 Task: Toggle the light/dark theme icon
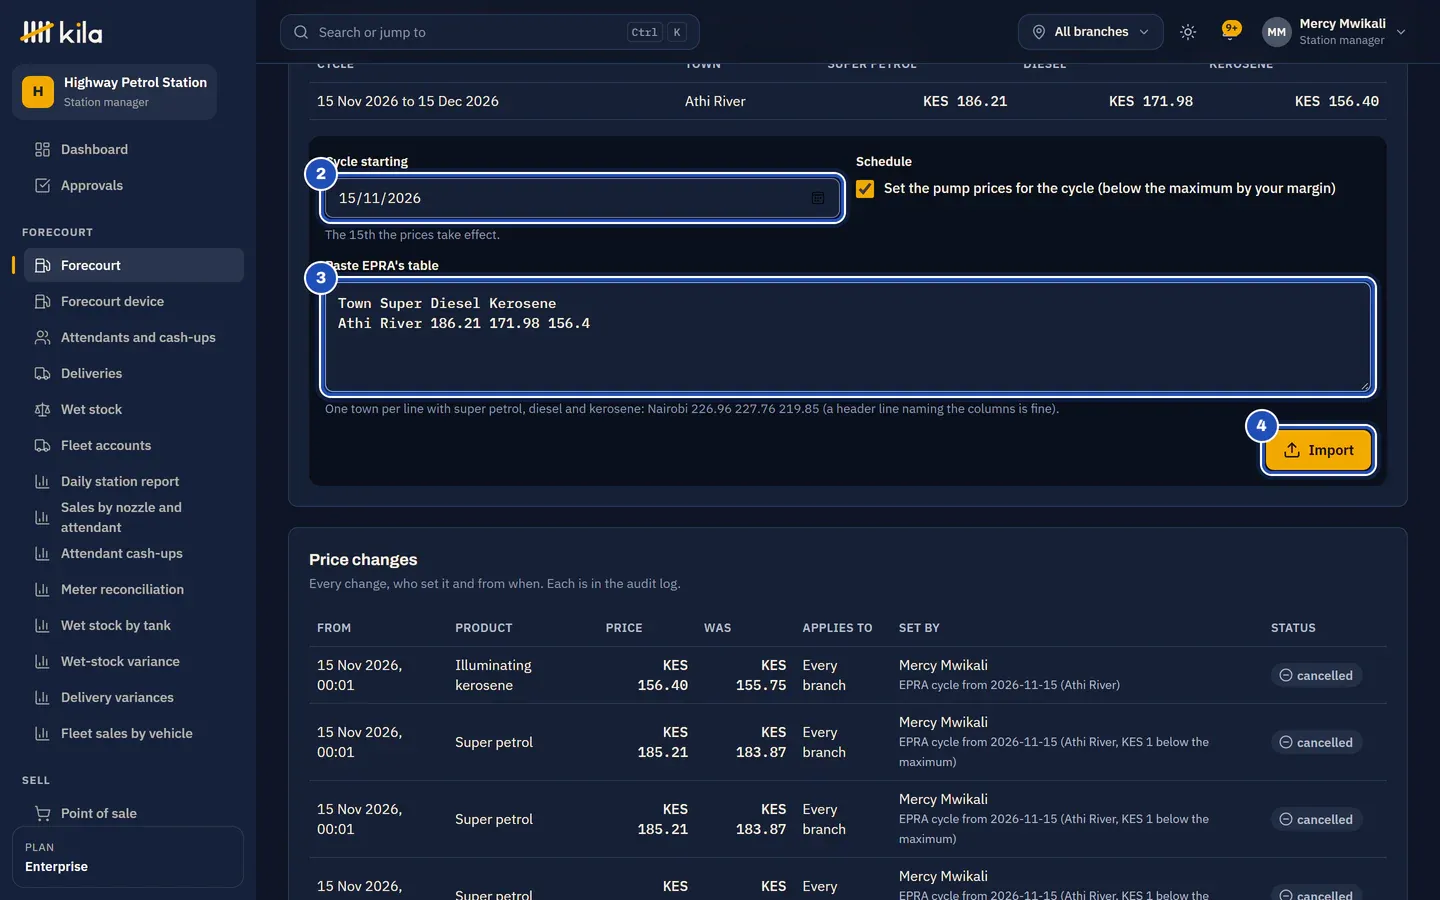(1188, 32)
